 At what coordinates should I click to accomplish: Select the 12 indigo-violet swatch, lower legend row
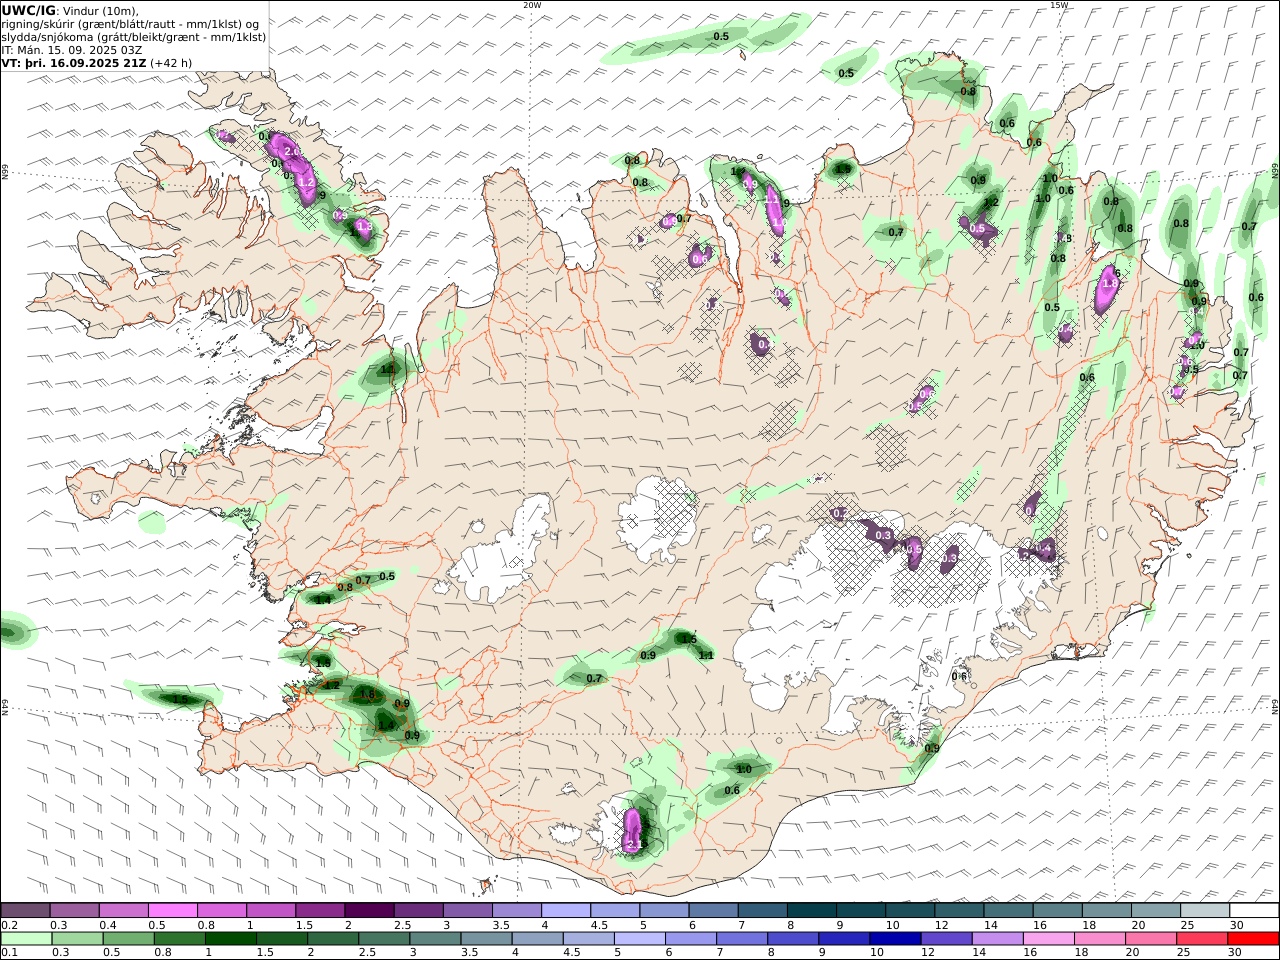tap(946, 939)
